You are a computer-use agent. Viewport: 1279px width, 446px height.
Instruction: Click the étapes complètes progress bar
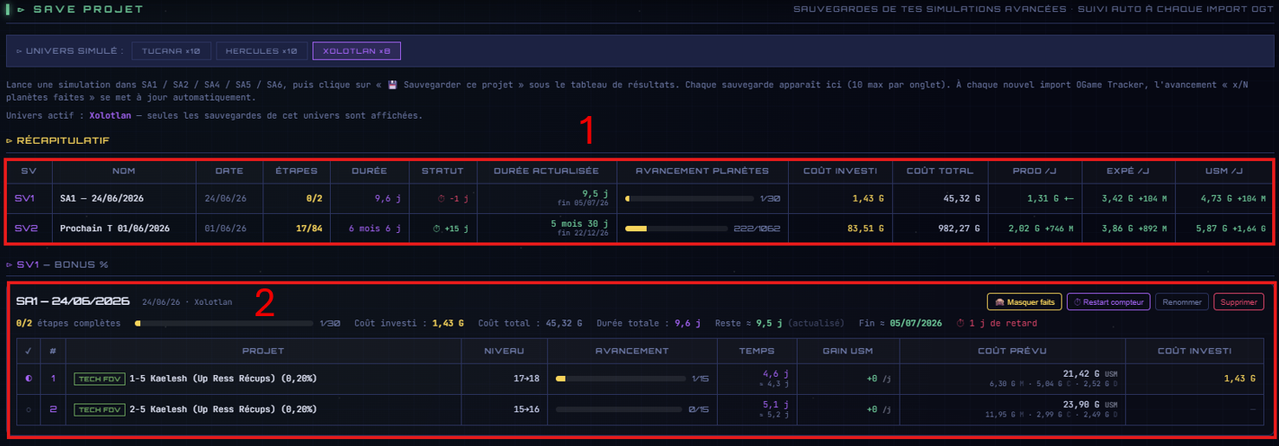(224, 323)
